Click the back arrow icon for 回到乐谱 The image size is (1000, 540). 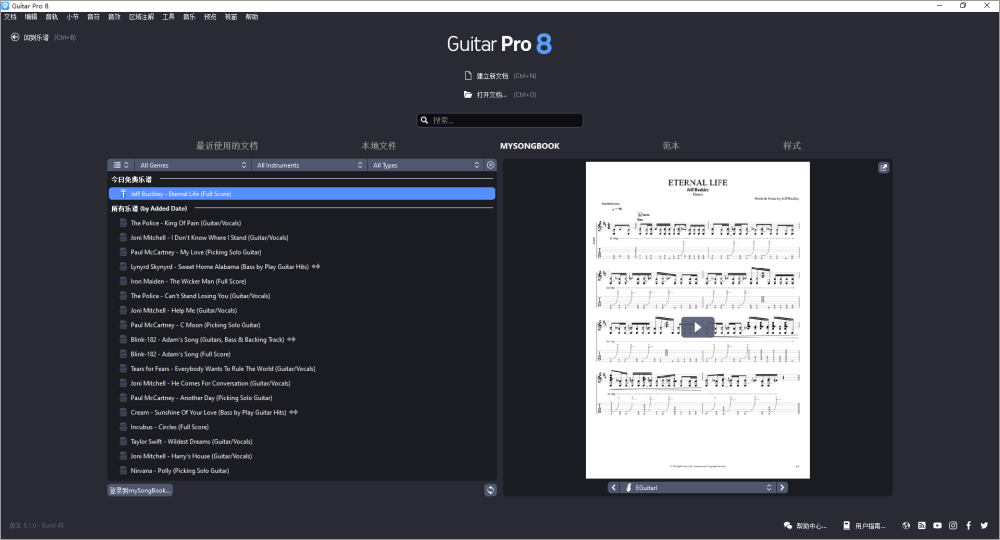pyautogui.click(x=15, y=37)
